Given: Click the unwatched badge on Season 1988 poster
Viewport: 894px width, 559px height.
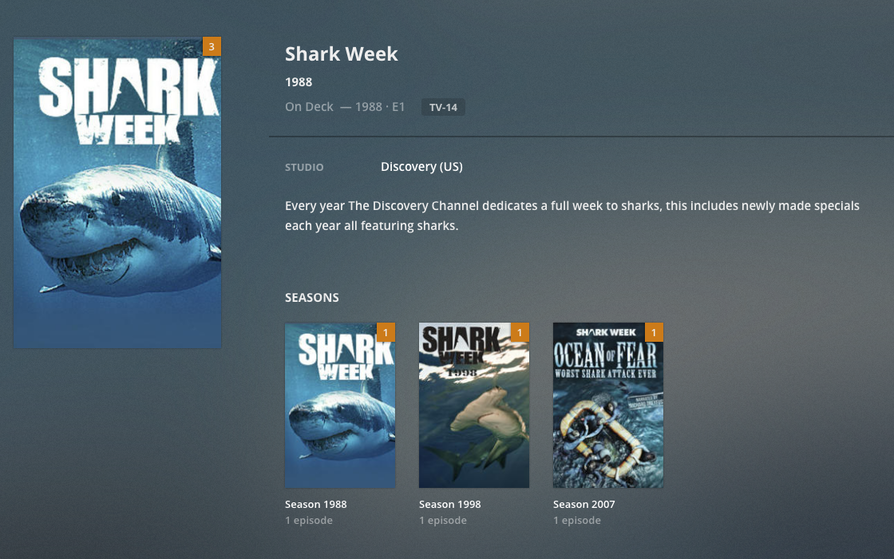Looking at the screenshot, I should (x=386, y=333).
